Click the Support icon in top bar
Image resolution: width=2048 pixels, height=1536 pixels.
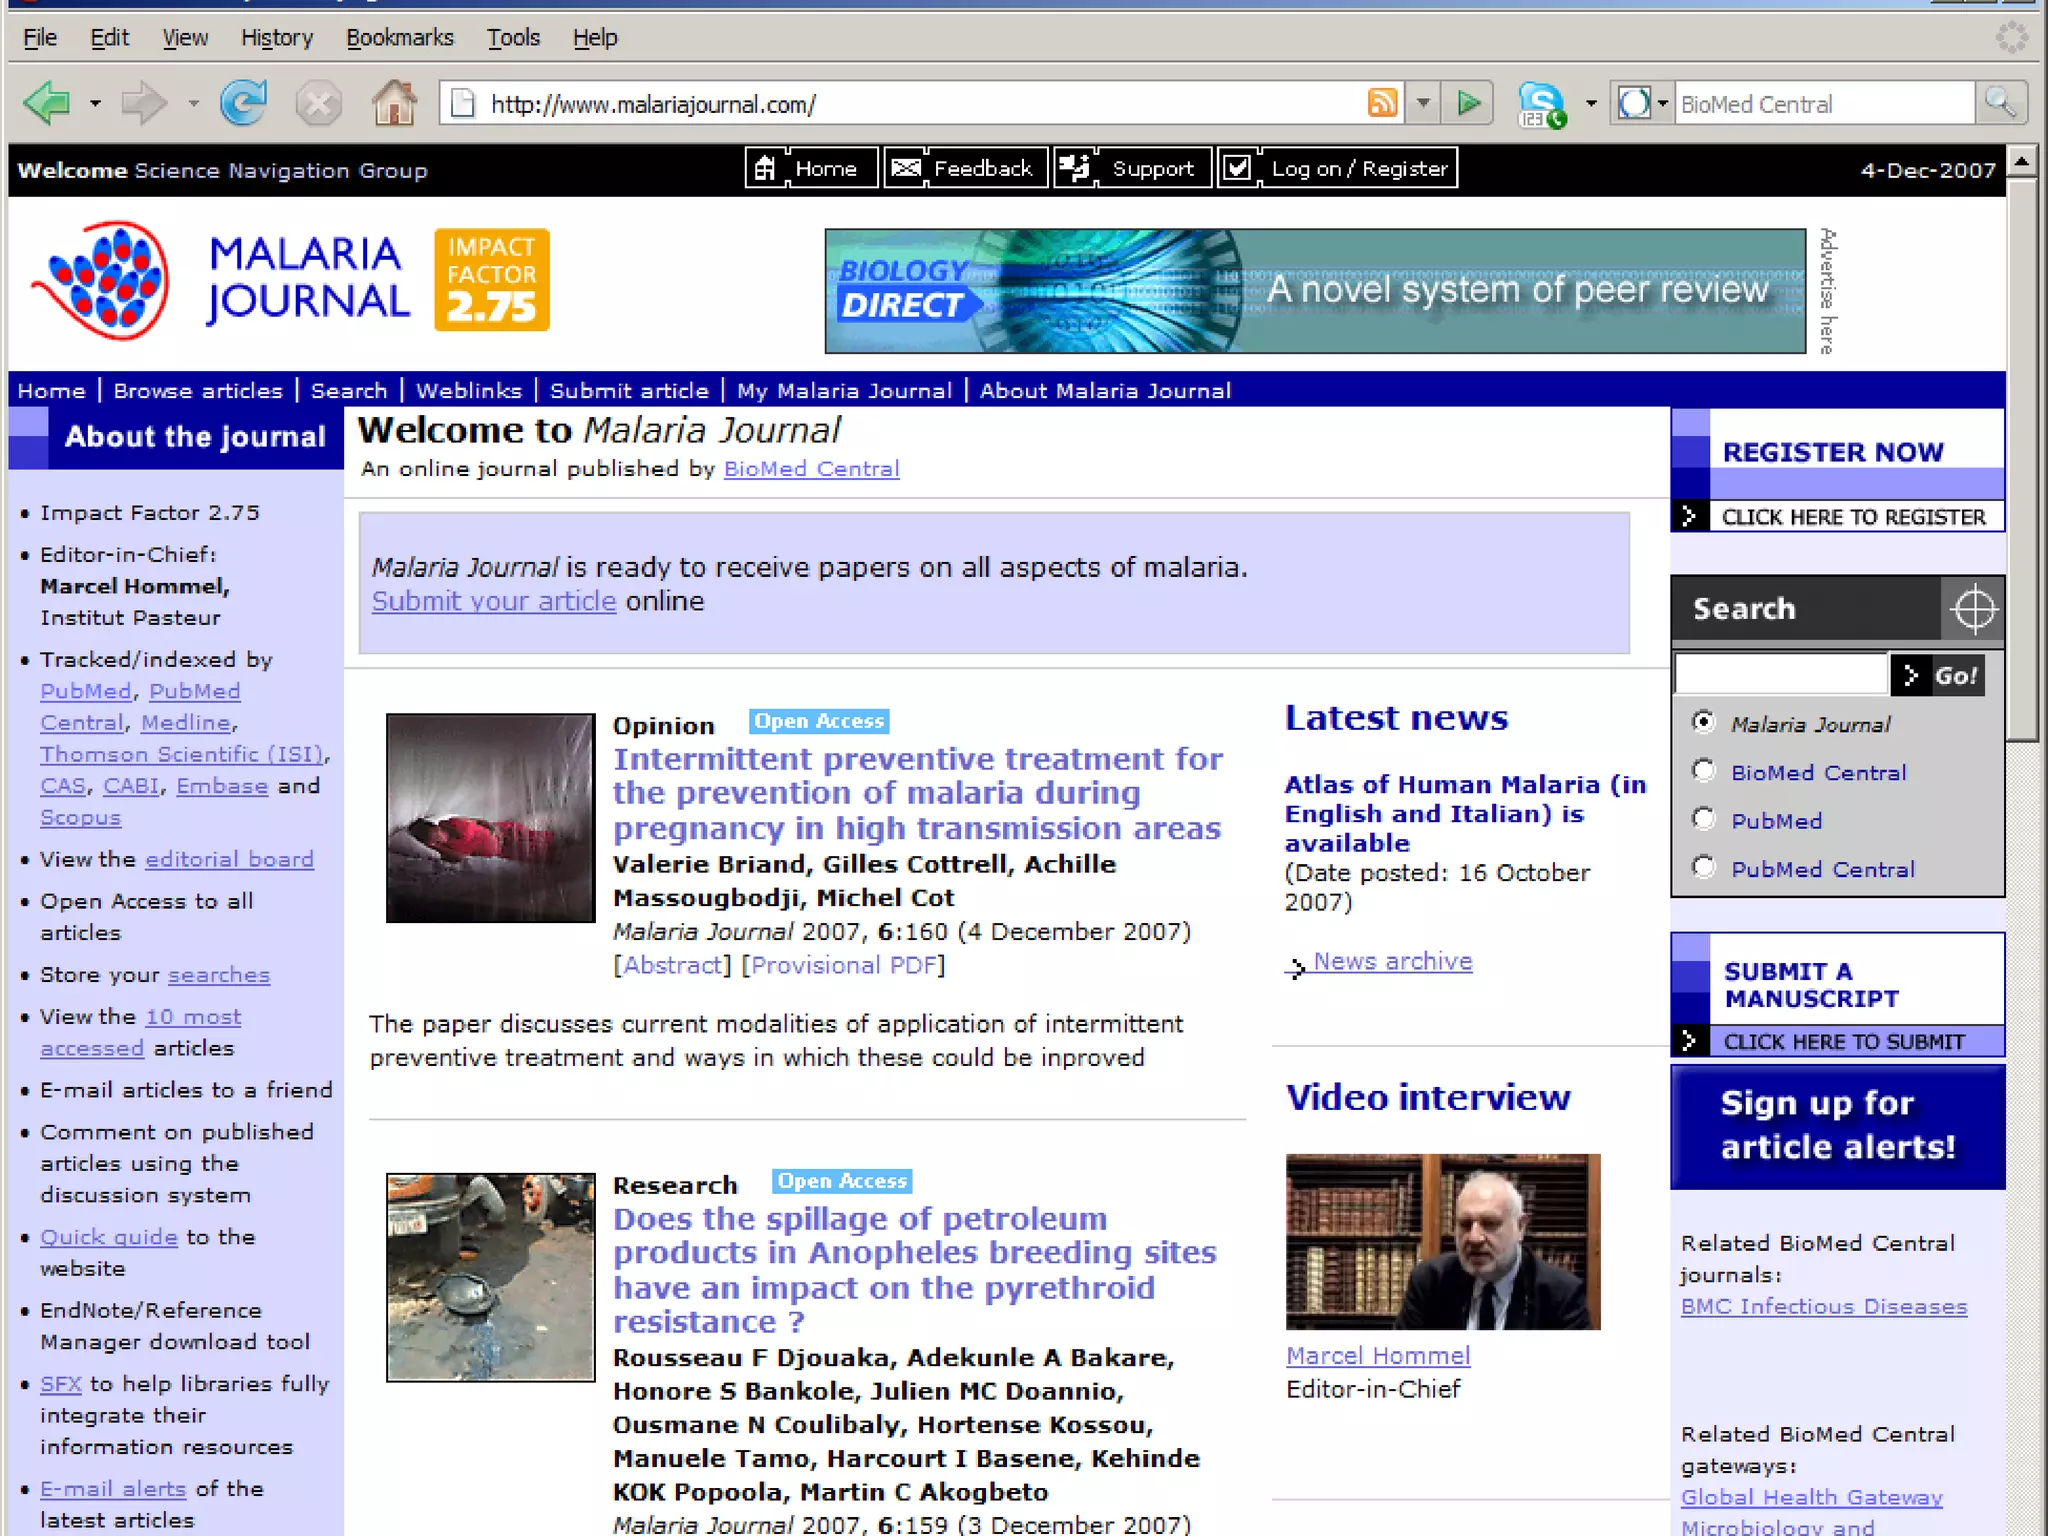(x=1075, y=168)
